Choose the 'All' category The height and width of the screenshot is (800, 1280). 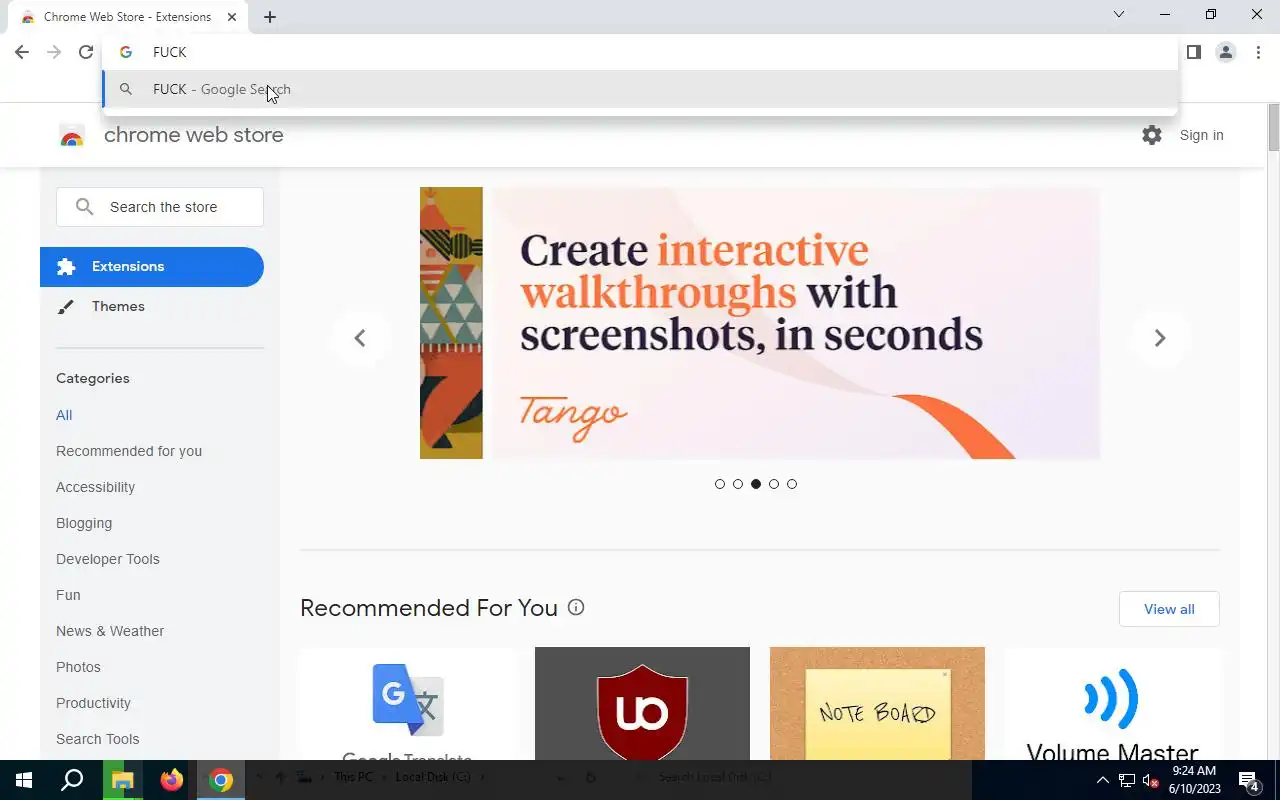point(64,415)
